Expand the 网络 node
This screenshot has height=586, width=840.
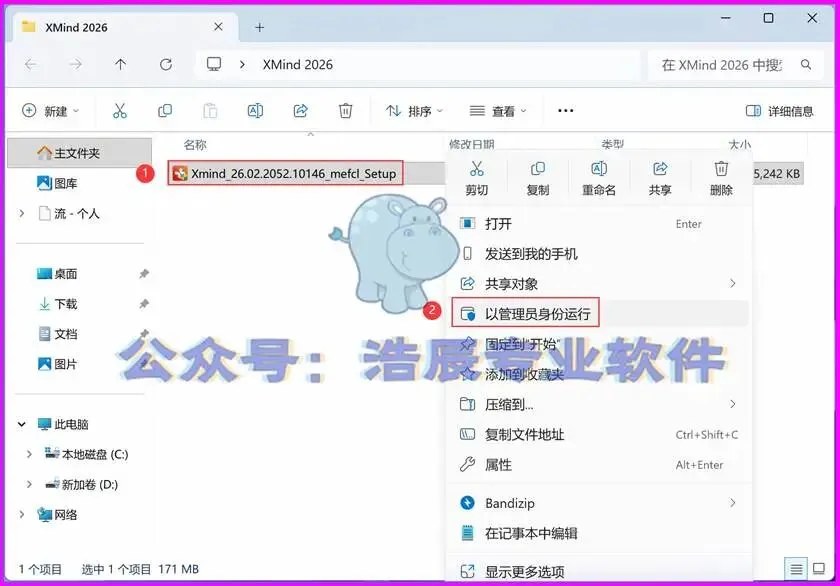point(21,515)
